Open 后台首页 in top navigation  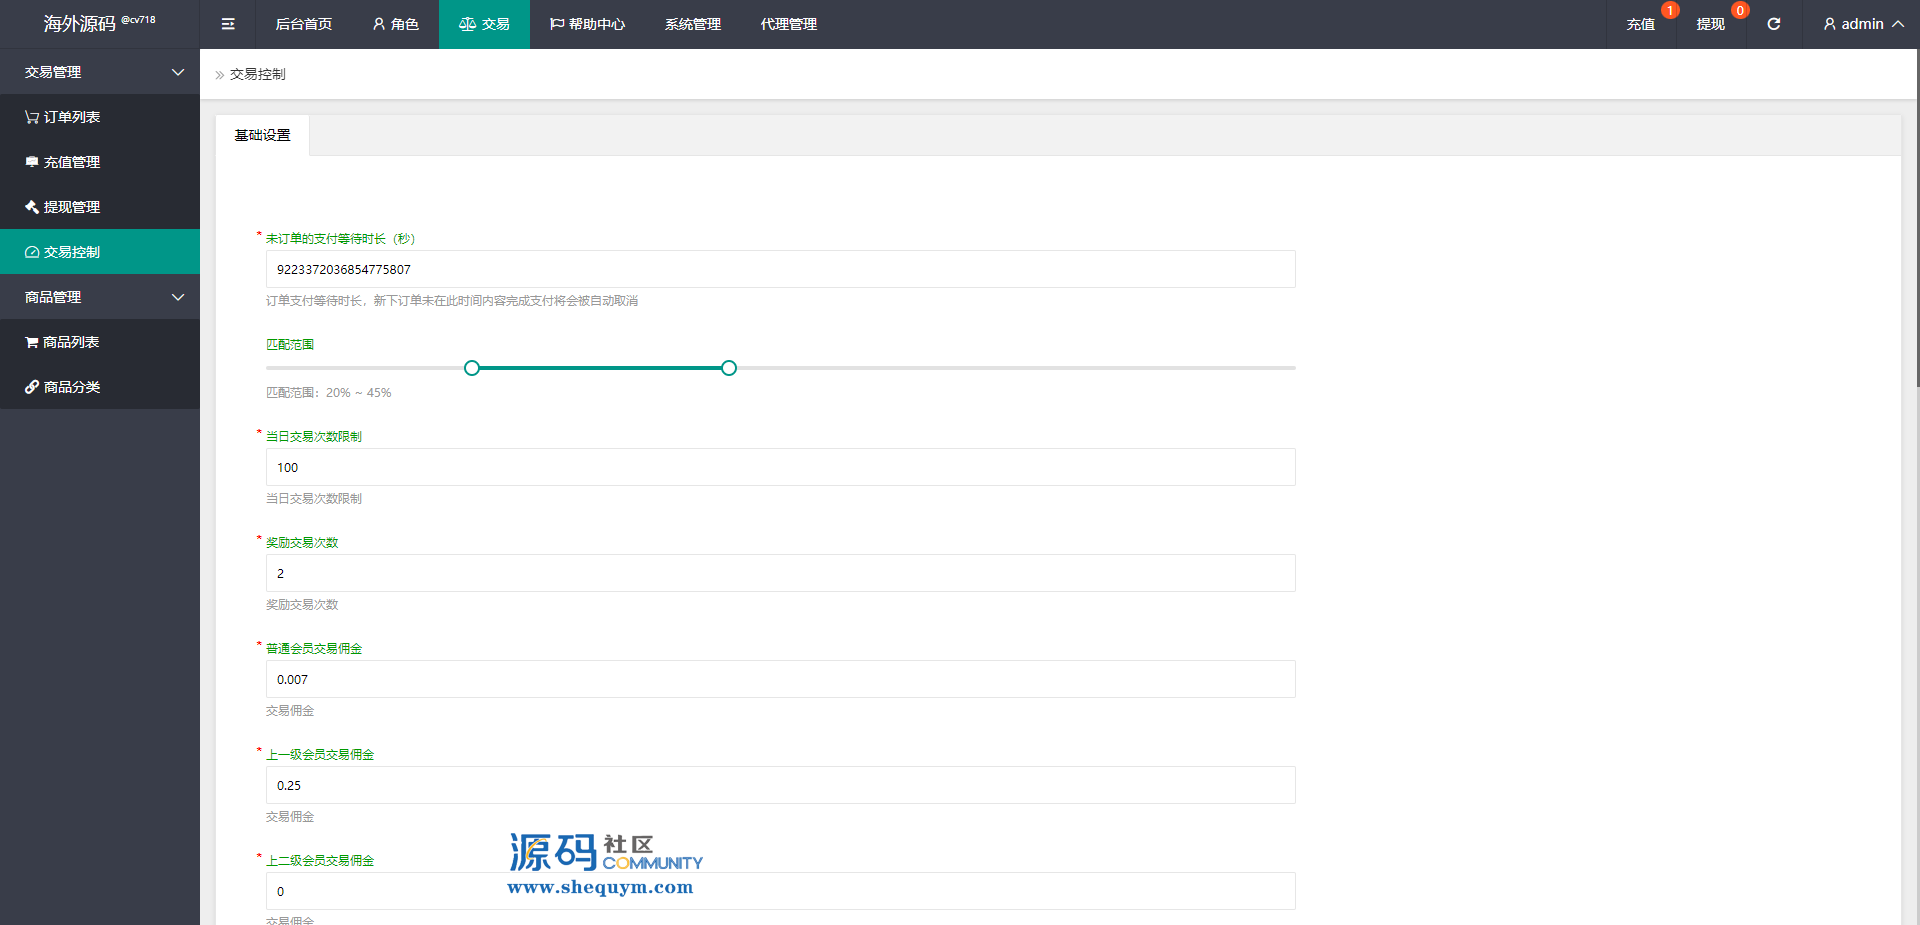tap(304, 24)
